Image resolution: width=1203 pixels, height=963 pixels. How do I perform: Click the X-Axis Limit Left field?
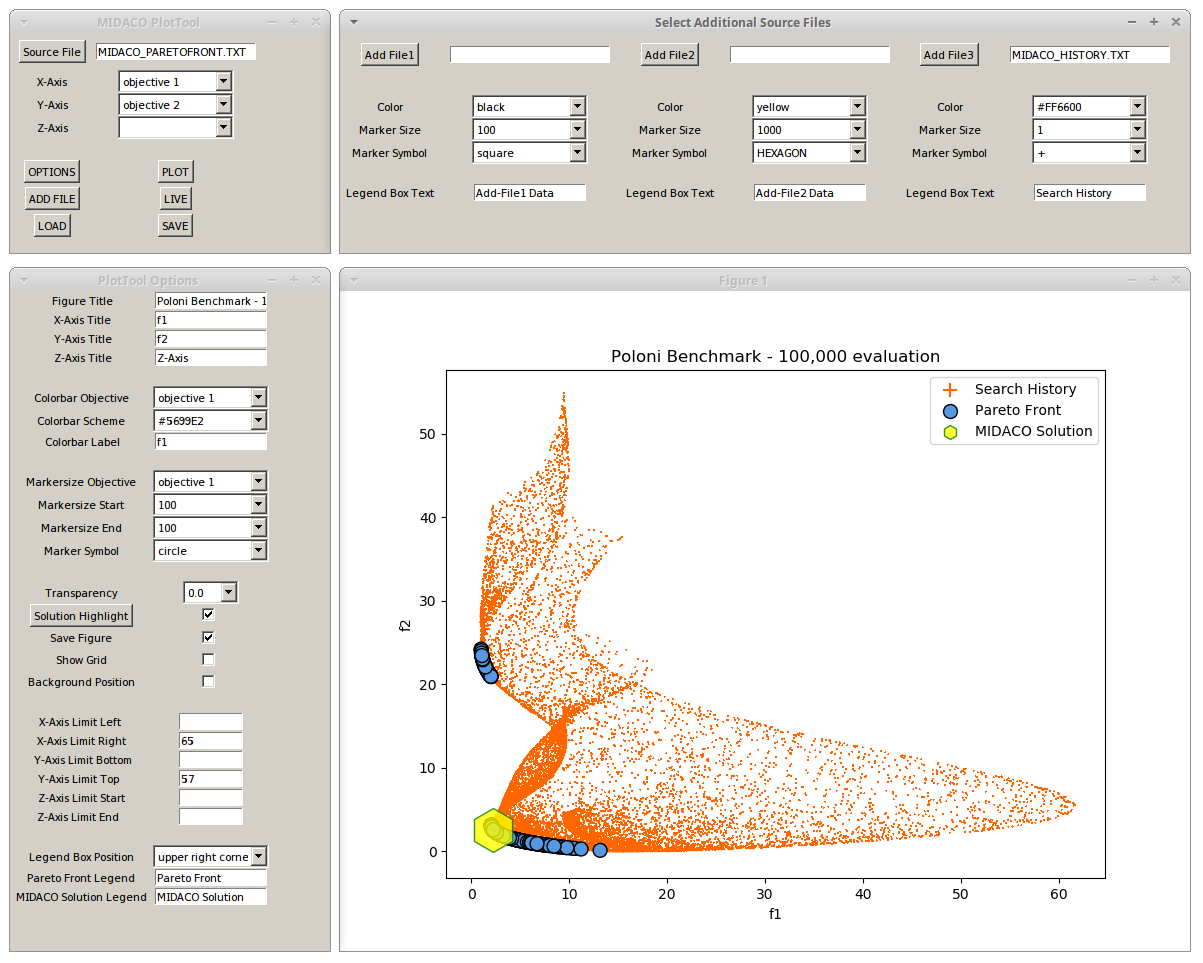tap(211, 722)
